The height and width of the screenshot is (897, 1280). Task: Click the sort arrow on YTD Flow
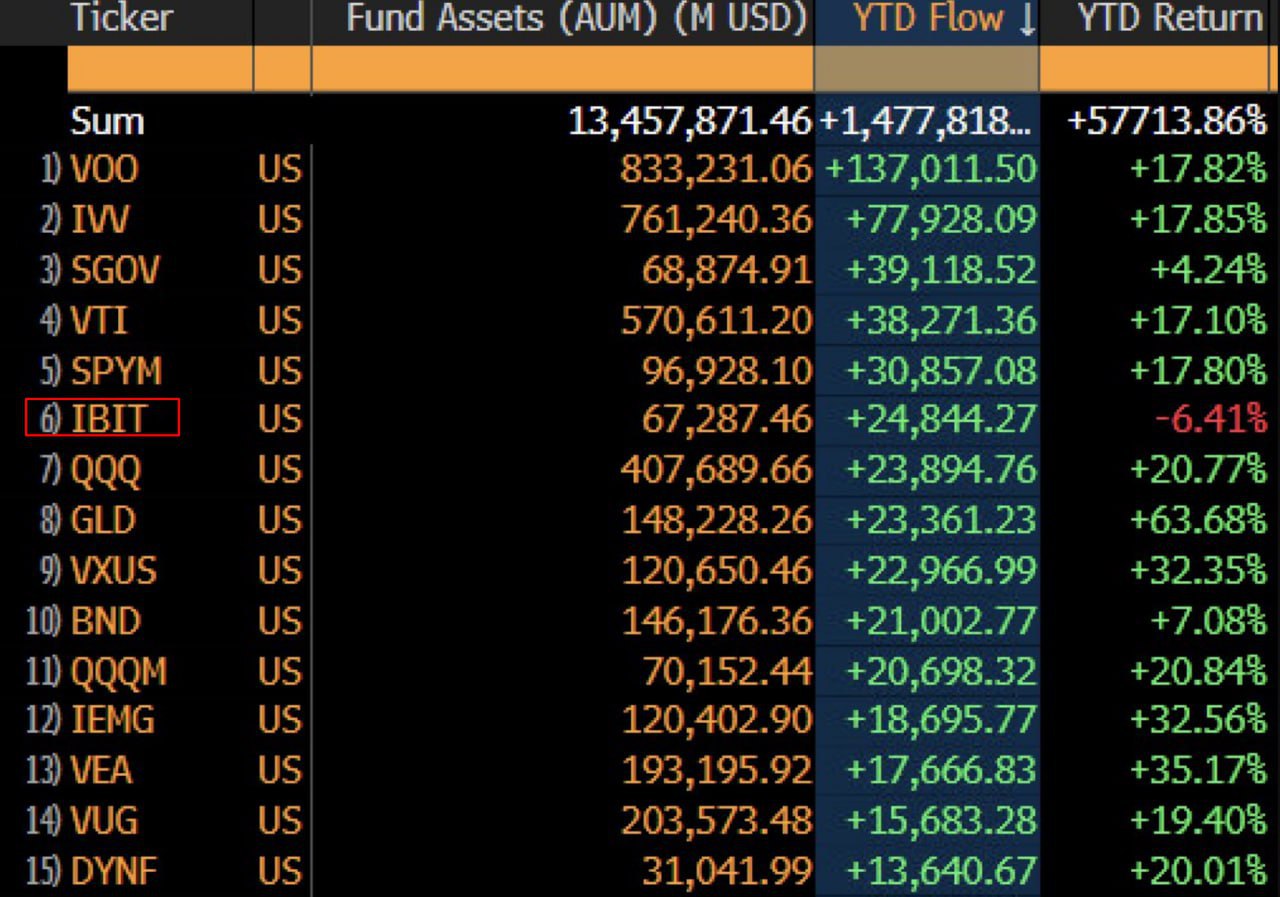(1026, 20)
